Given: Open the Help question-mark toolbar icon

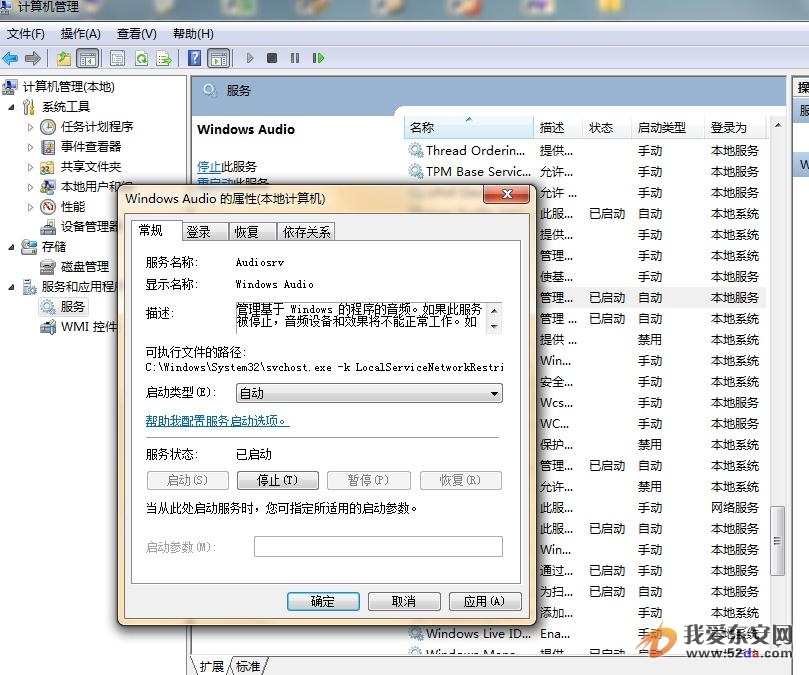Looking at the screenshot, I should [x=195, y=58].
